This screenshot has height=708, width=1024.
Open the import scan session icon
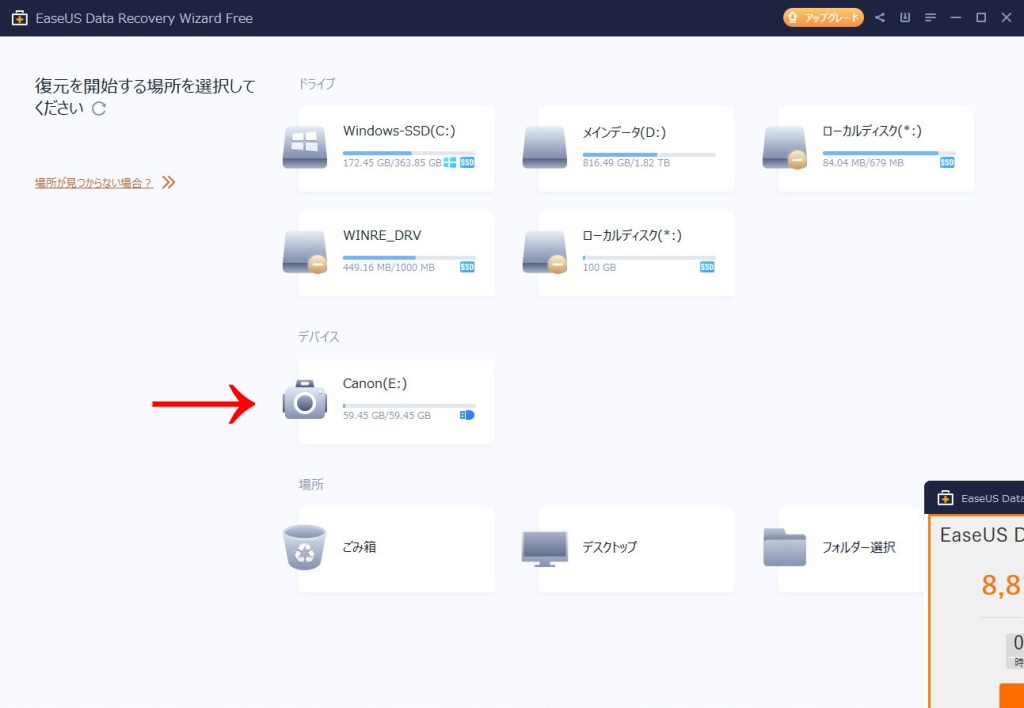(904, 18)
